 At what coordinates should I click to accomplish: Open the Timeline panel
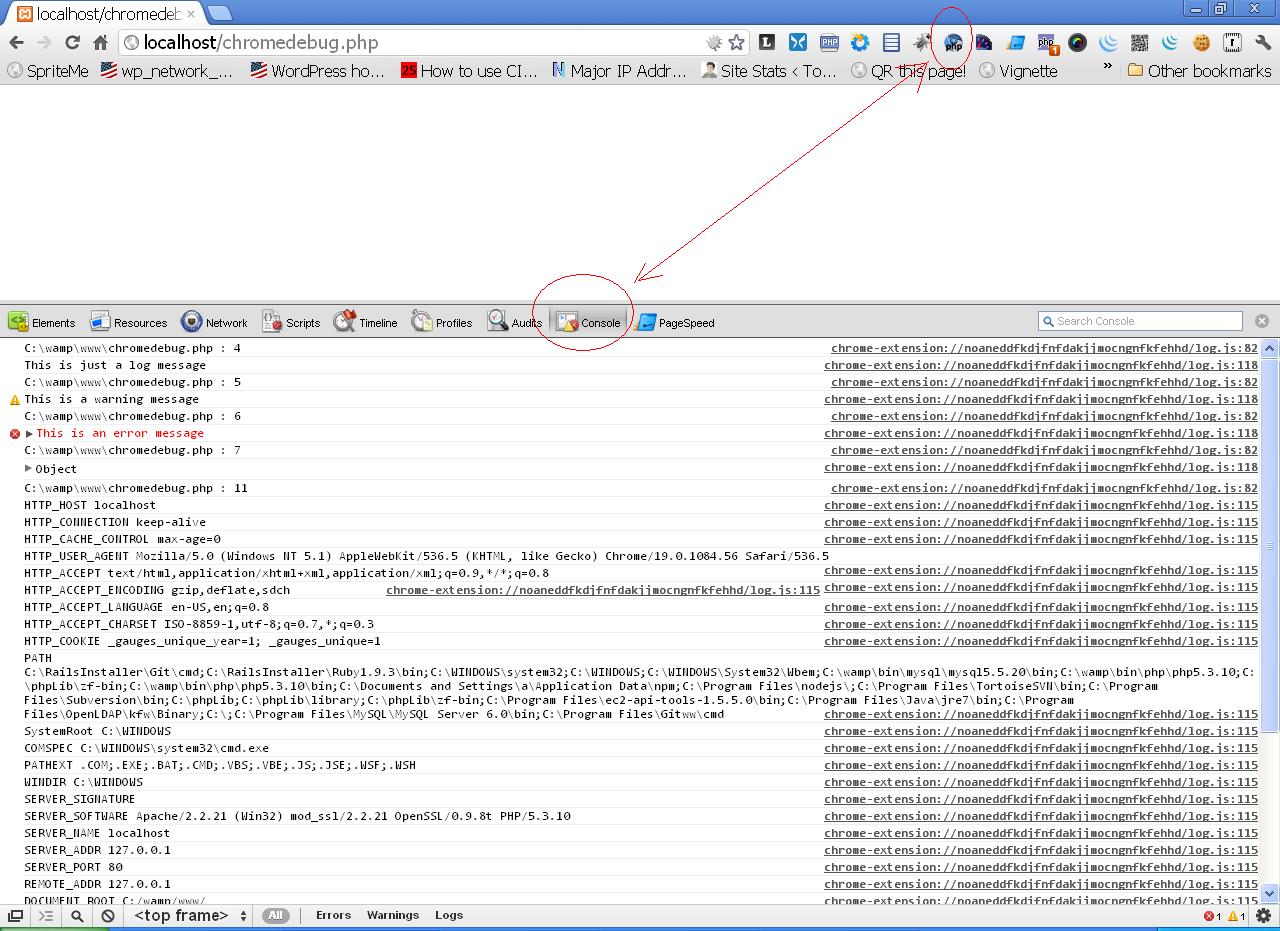pos(365,322)
